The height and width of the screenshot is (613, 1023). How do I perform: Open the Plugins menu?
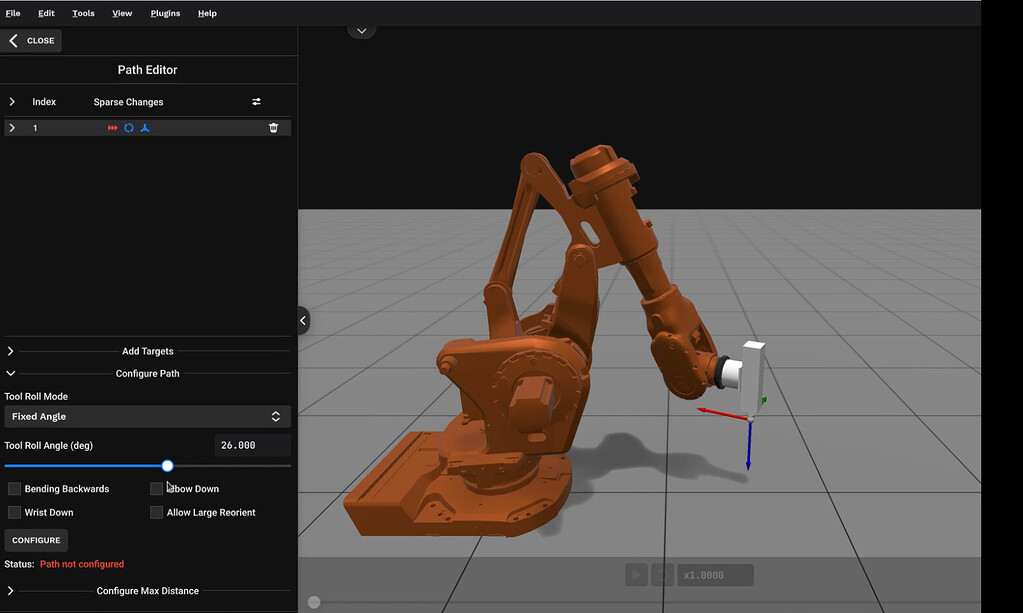[x=165, y=13]
